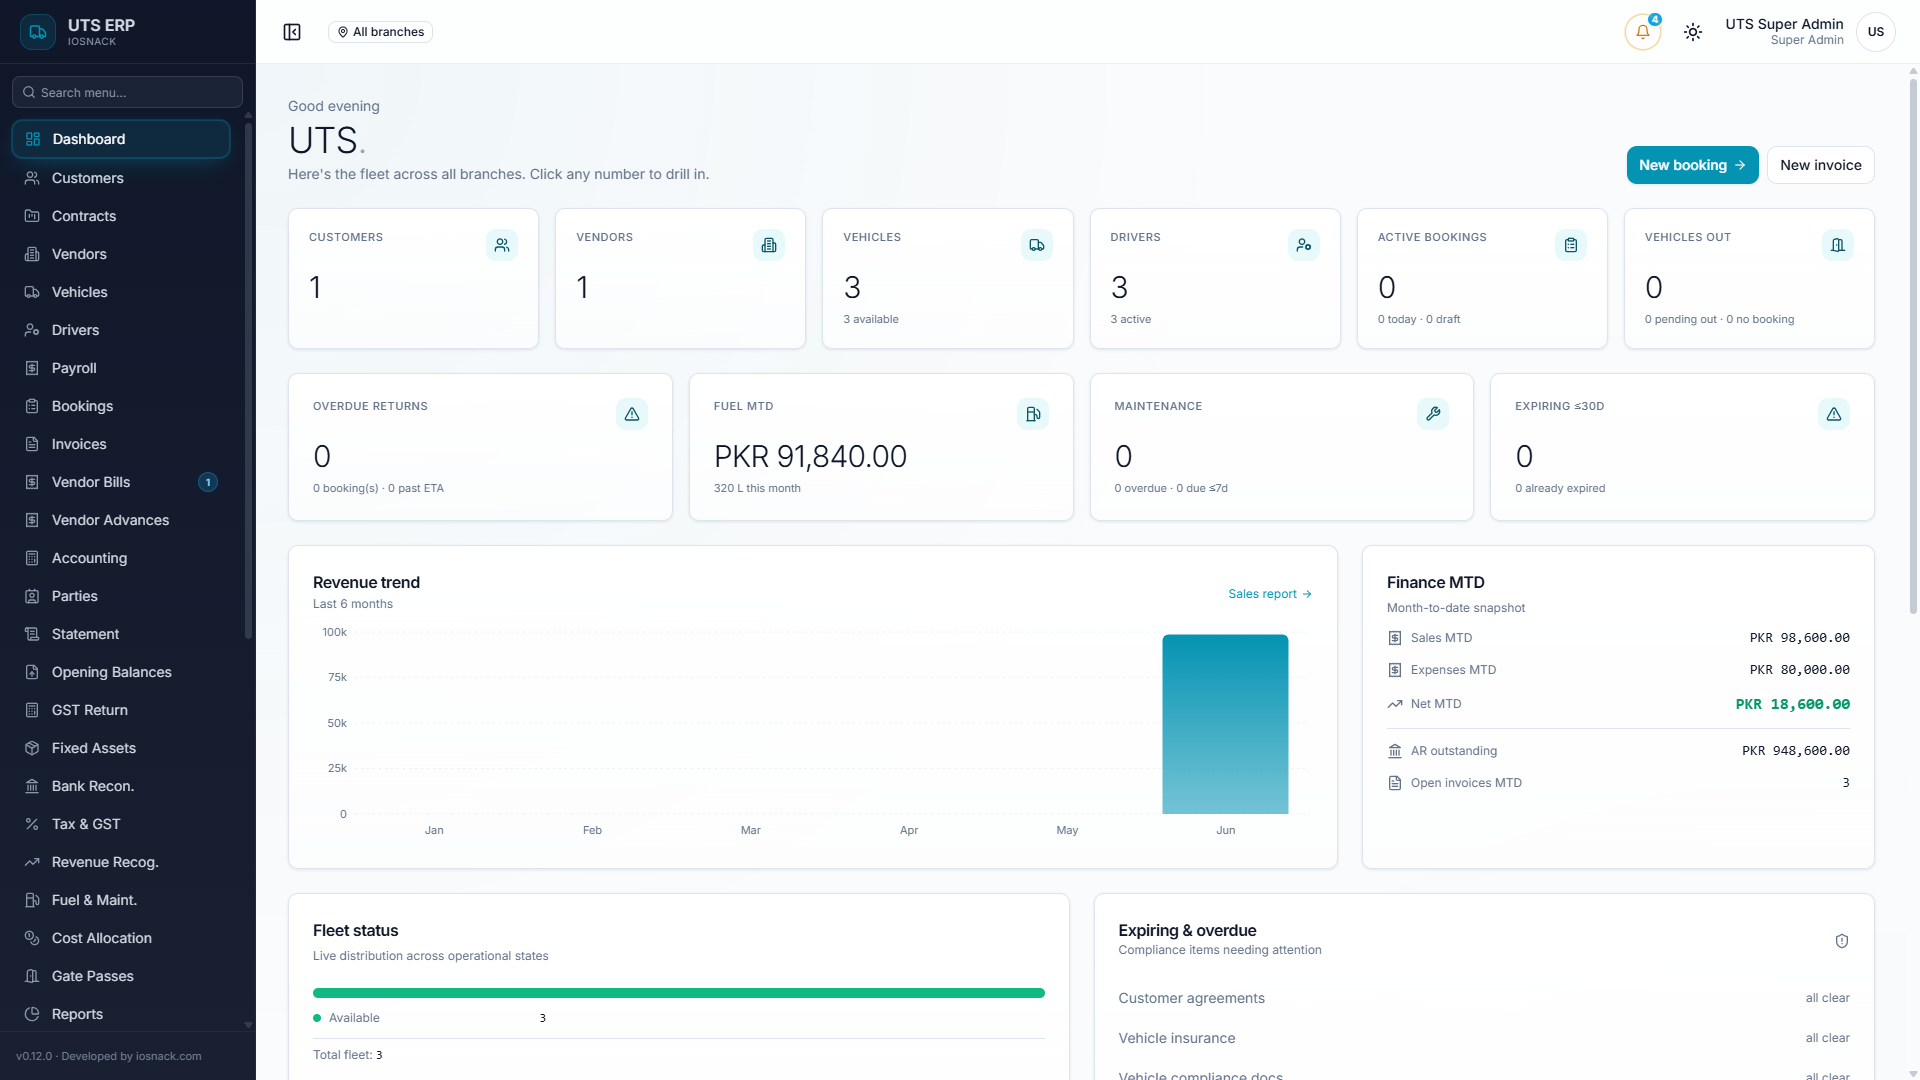Screen dimensions: 1920x1080
Task: Open the Dashboard menu item
Action: (x=121, y=139)
